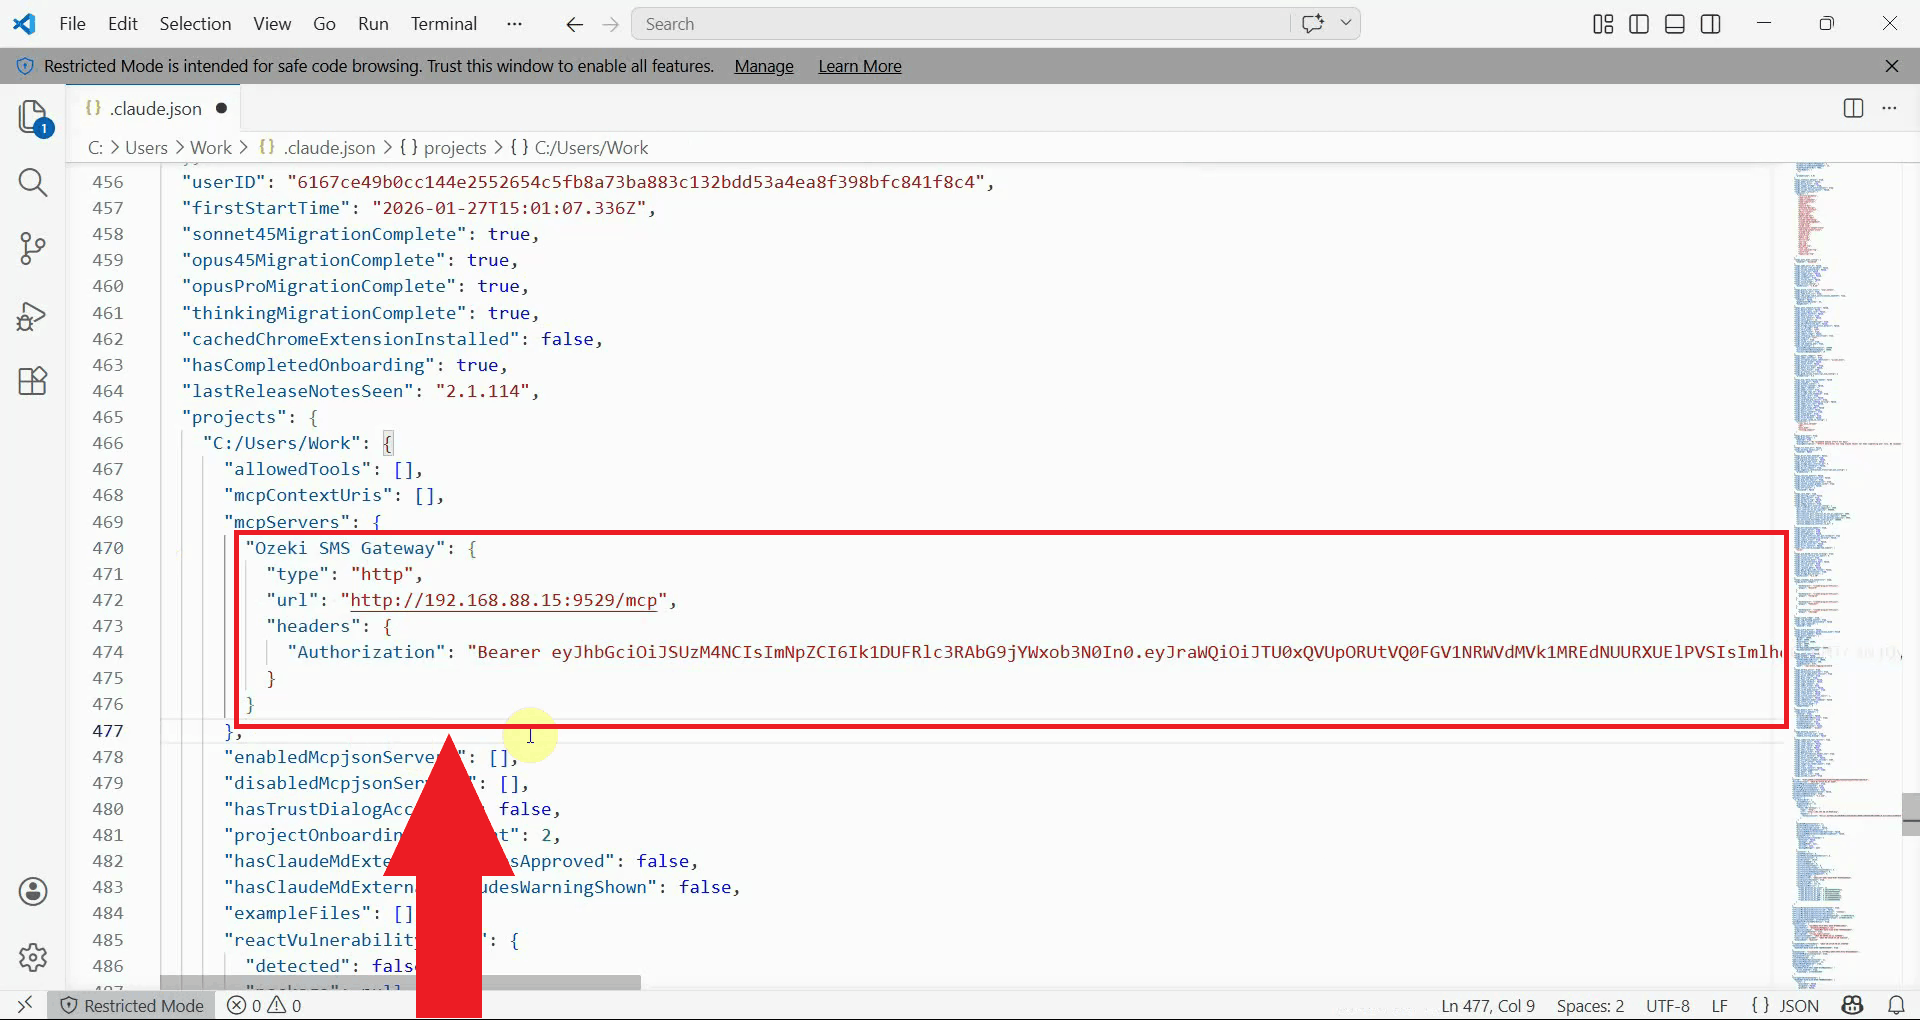The height and width of the screenshot is (1020, 1920).
Task: Open the Manage gear menu
Action: pyautogui.click(x=33, y=957)
